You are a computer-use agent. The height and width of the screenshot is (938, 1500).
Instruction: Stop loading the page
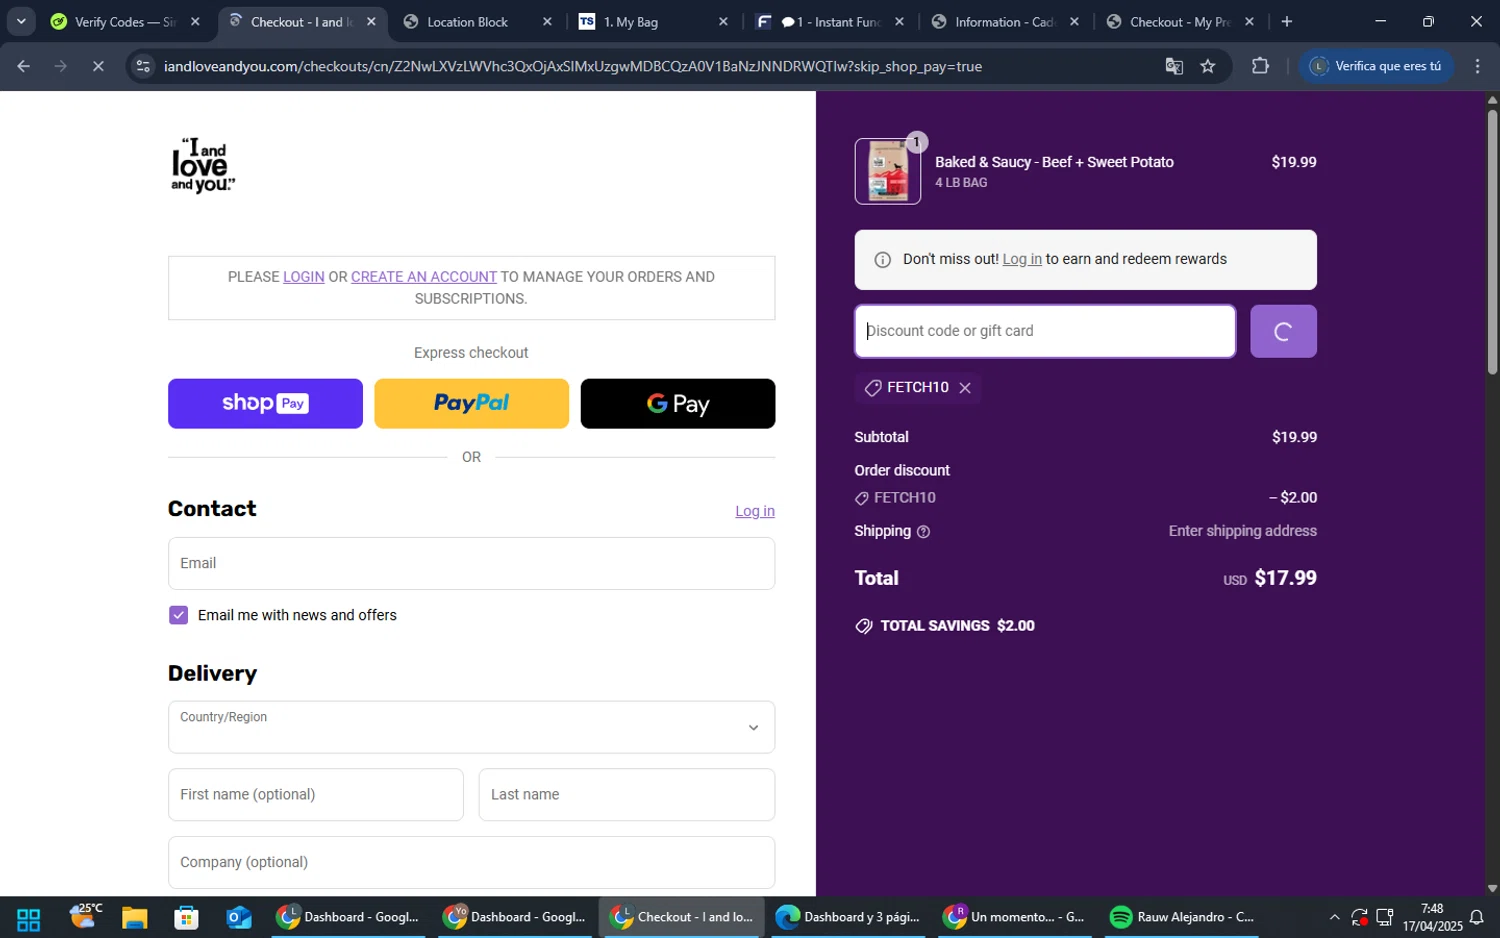pos(98,66)
